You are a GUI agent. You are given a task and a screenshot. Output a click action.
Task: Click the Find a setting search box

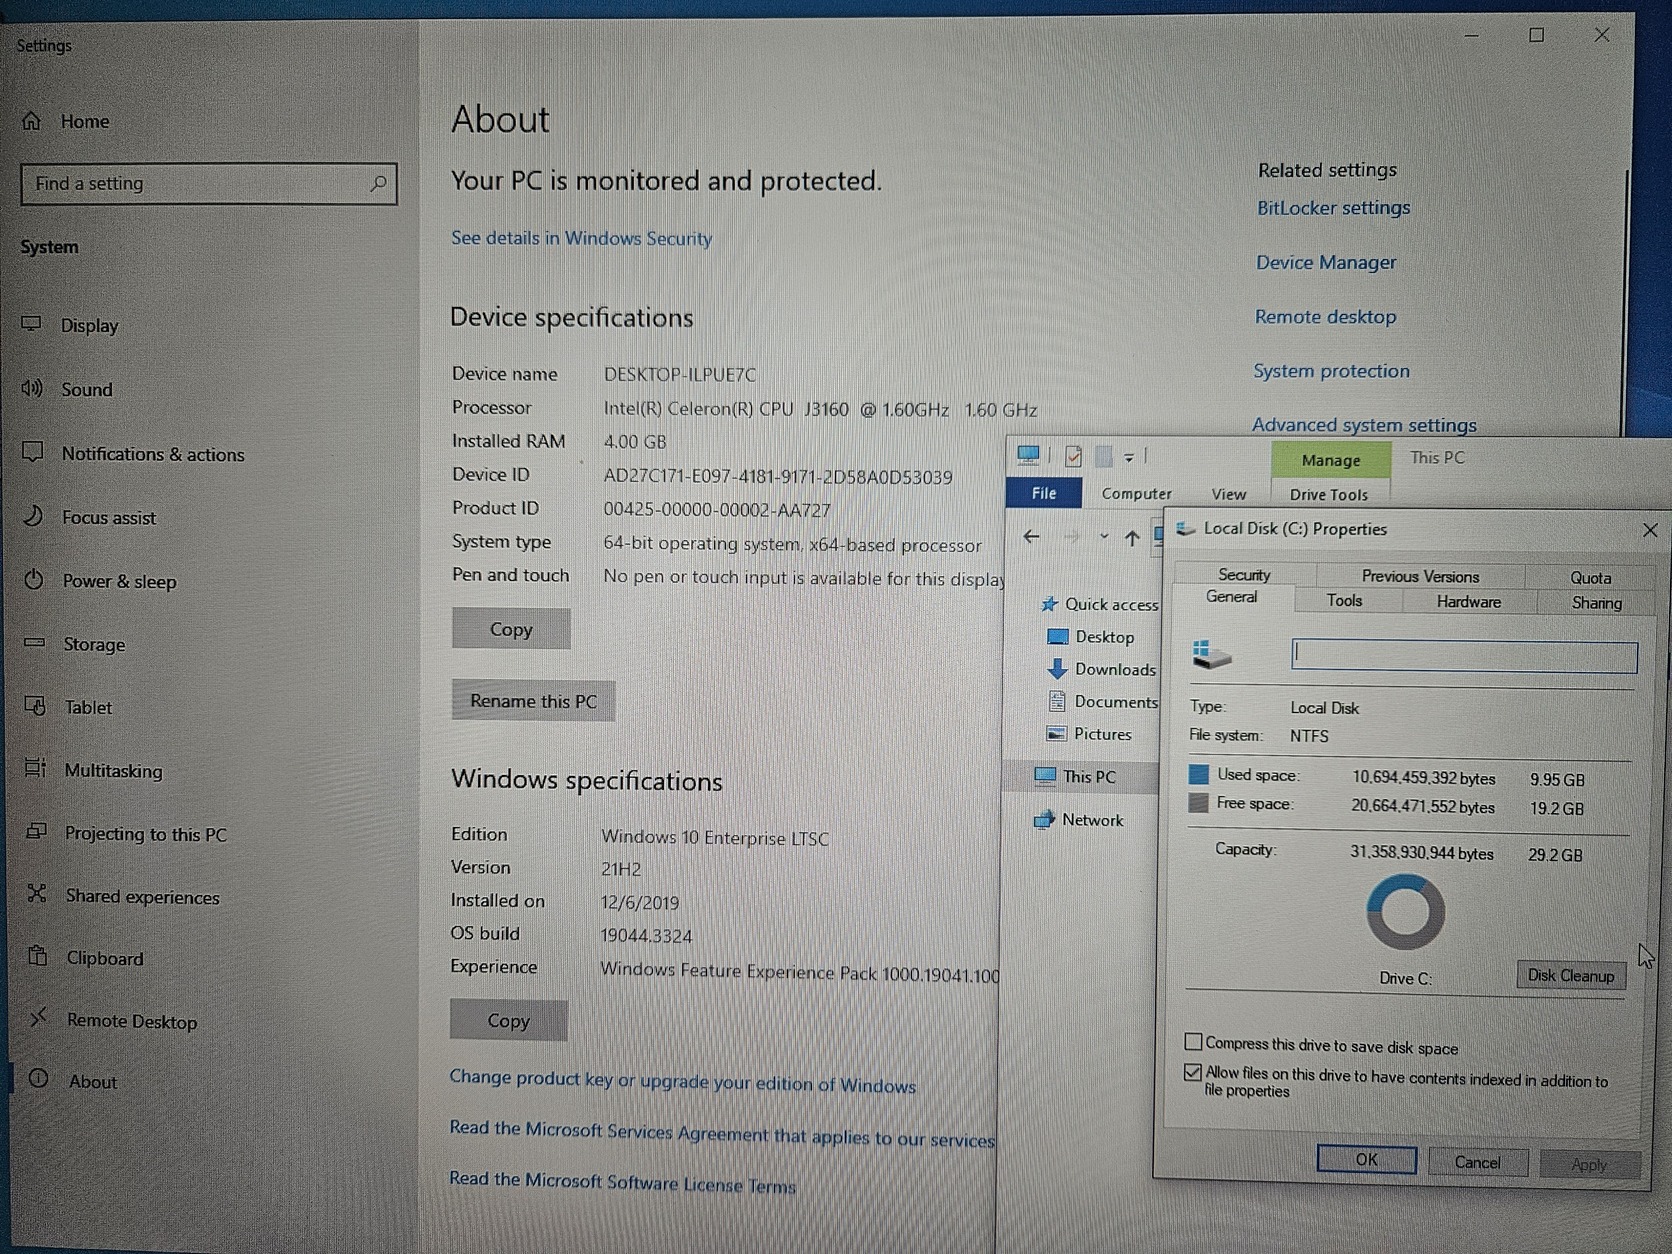(208, 184)
